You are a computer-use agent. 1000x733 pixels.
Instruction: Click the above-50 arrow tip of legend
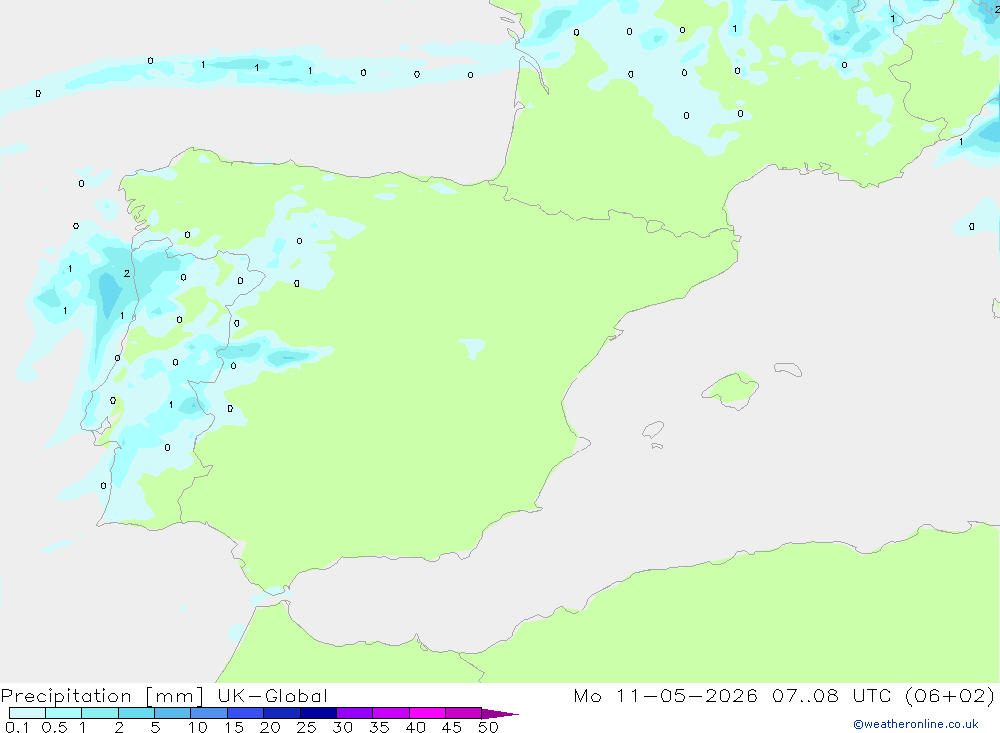click(x=500, y=713)
